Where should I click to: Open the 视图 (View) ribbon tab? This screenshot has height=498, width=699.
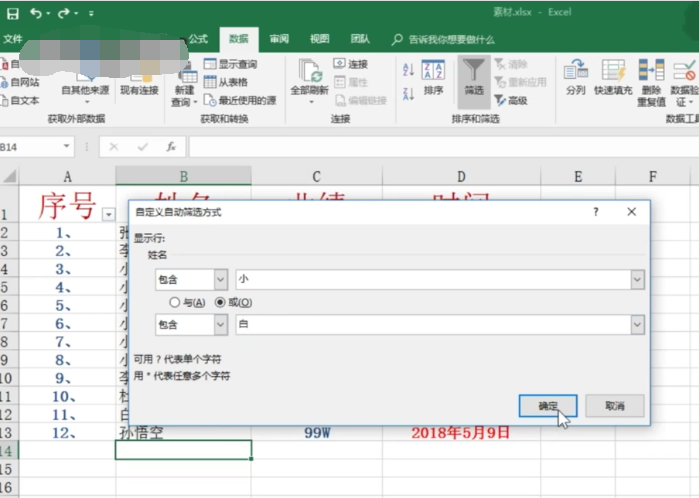(319, 39)
